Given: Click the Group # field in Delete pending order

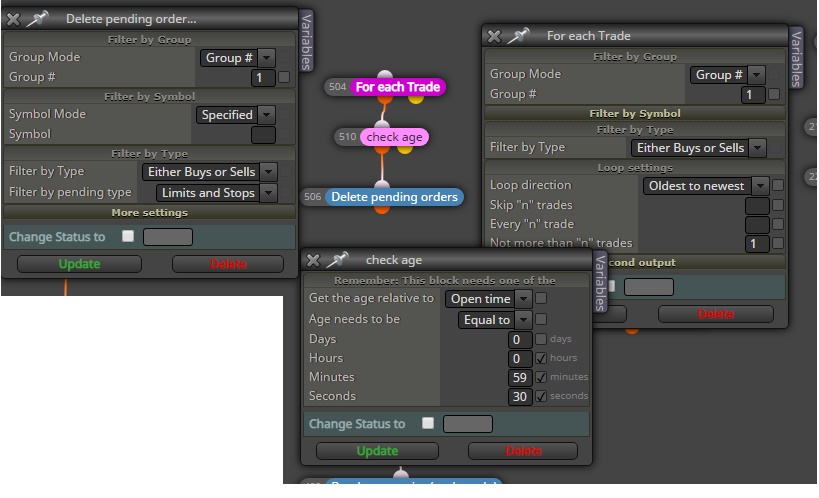Looking at the screenshot, I should (264, 78).
